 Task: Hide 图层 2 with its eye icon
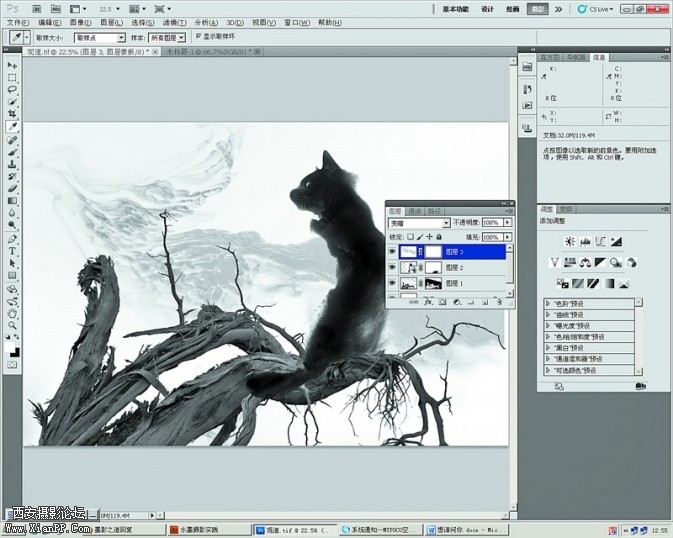[392, 267]
